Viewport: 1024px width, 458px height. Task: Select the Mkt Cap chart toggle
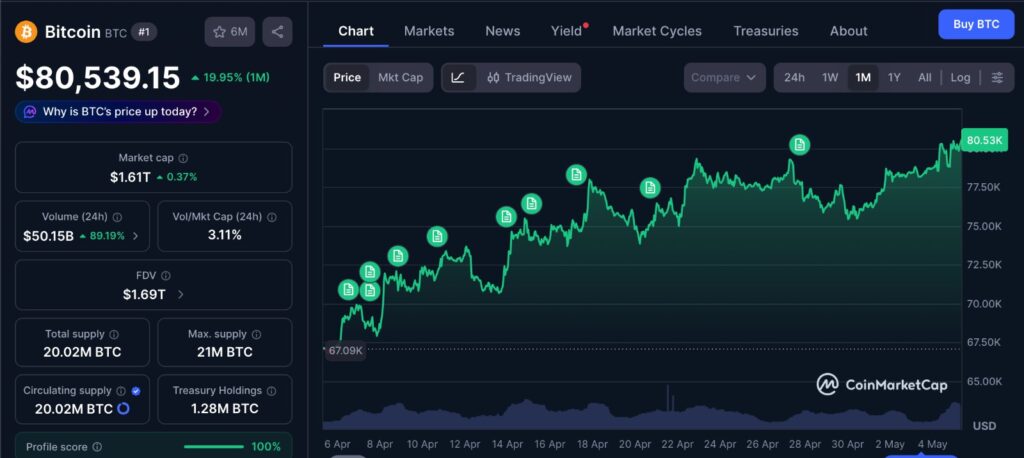click(400, 77)
